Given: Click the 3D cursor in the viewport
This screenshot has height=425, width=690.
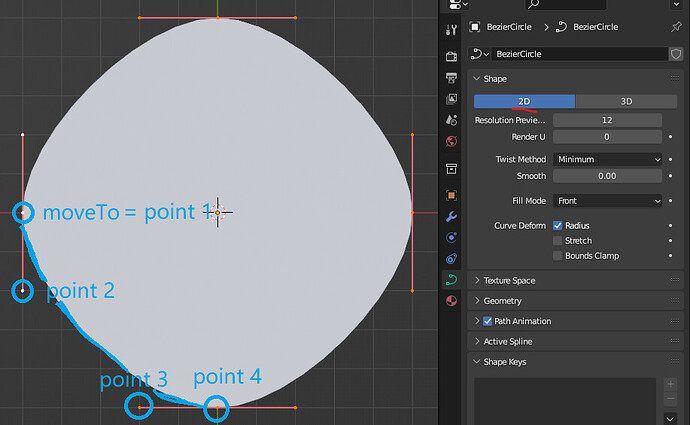Looking at the screenshot, I should click(217, 212).
